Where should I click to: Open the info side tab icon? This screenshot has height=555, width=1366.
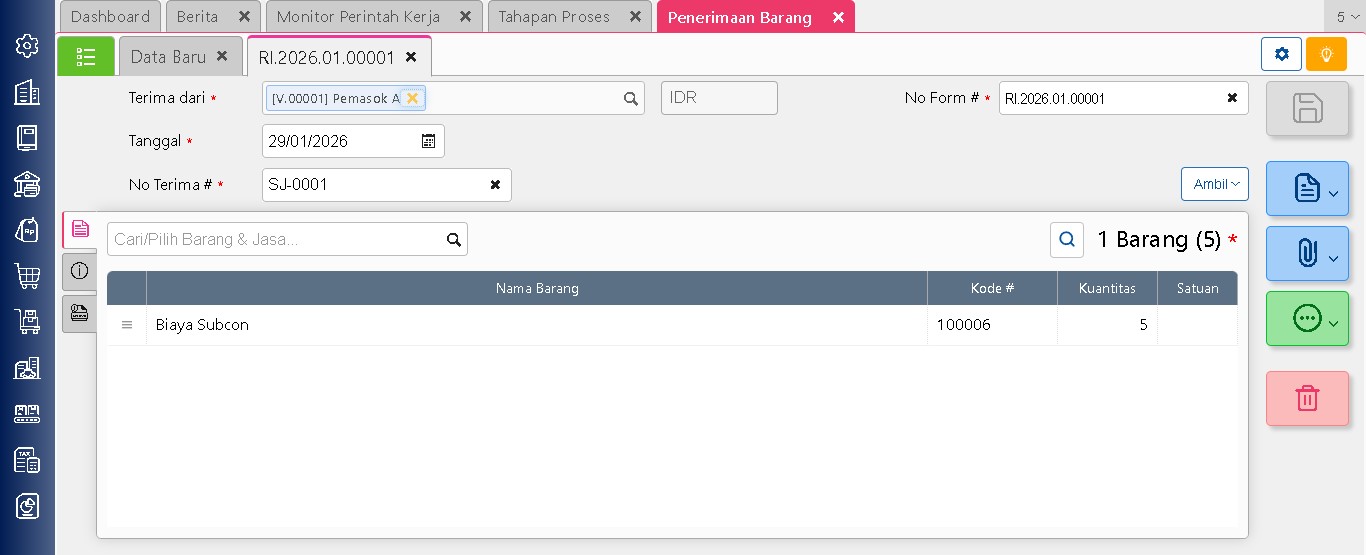(80, 271)
